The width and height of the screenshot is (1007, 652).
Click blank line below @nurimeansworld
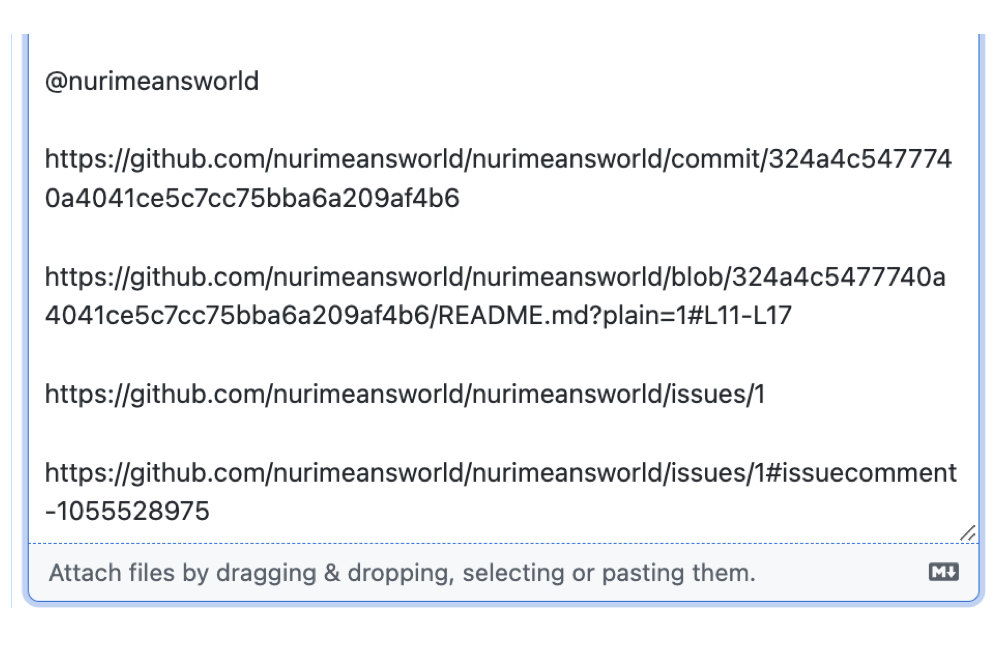coord(504,120)
